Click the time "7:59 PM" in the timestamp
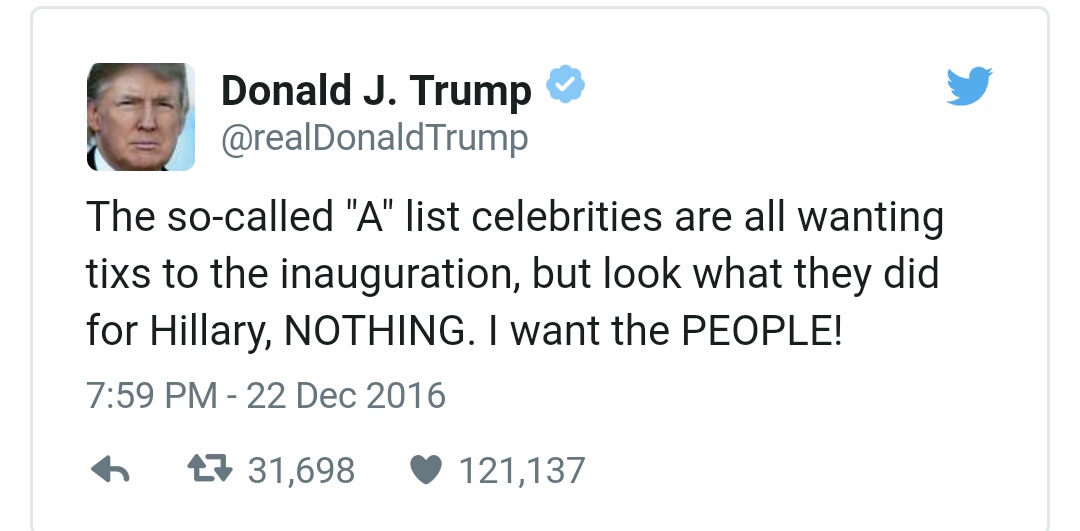The height and width of the screenshot is (531, 1080). (151, 395)
